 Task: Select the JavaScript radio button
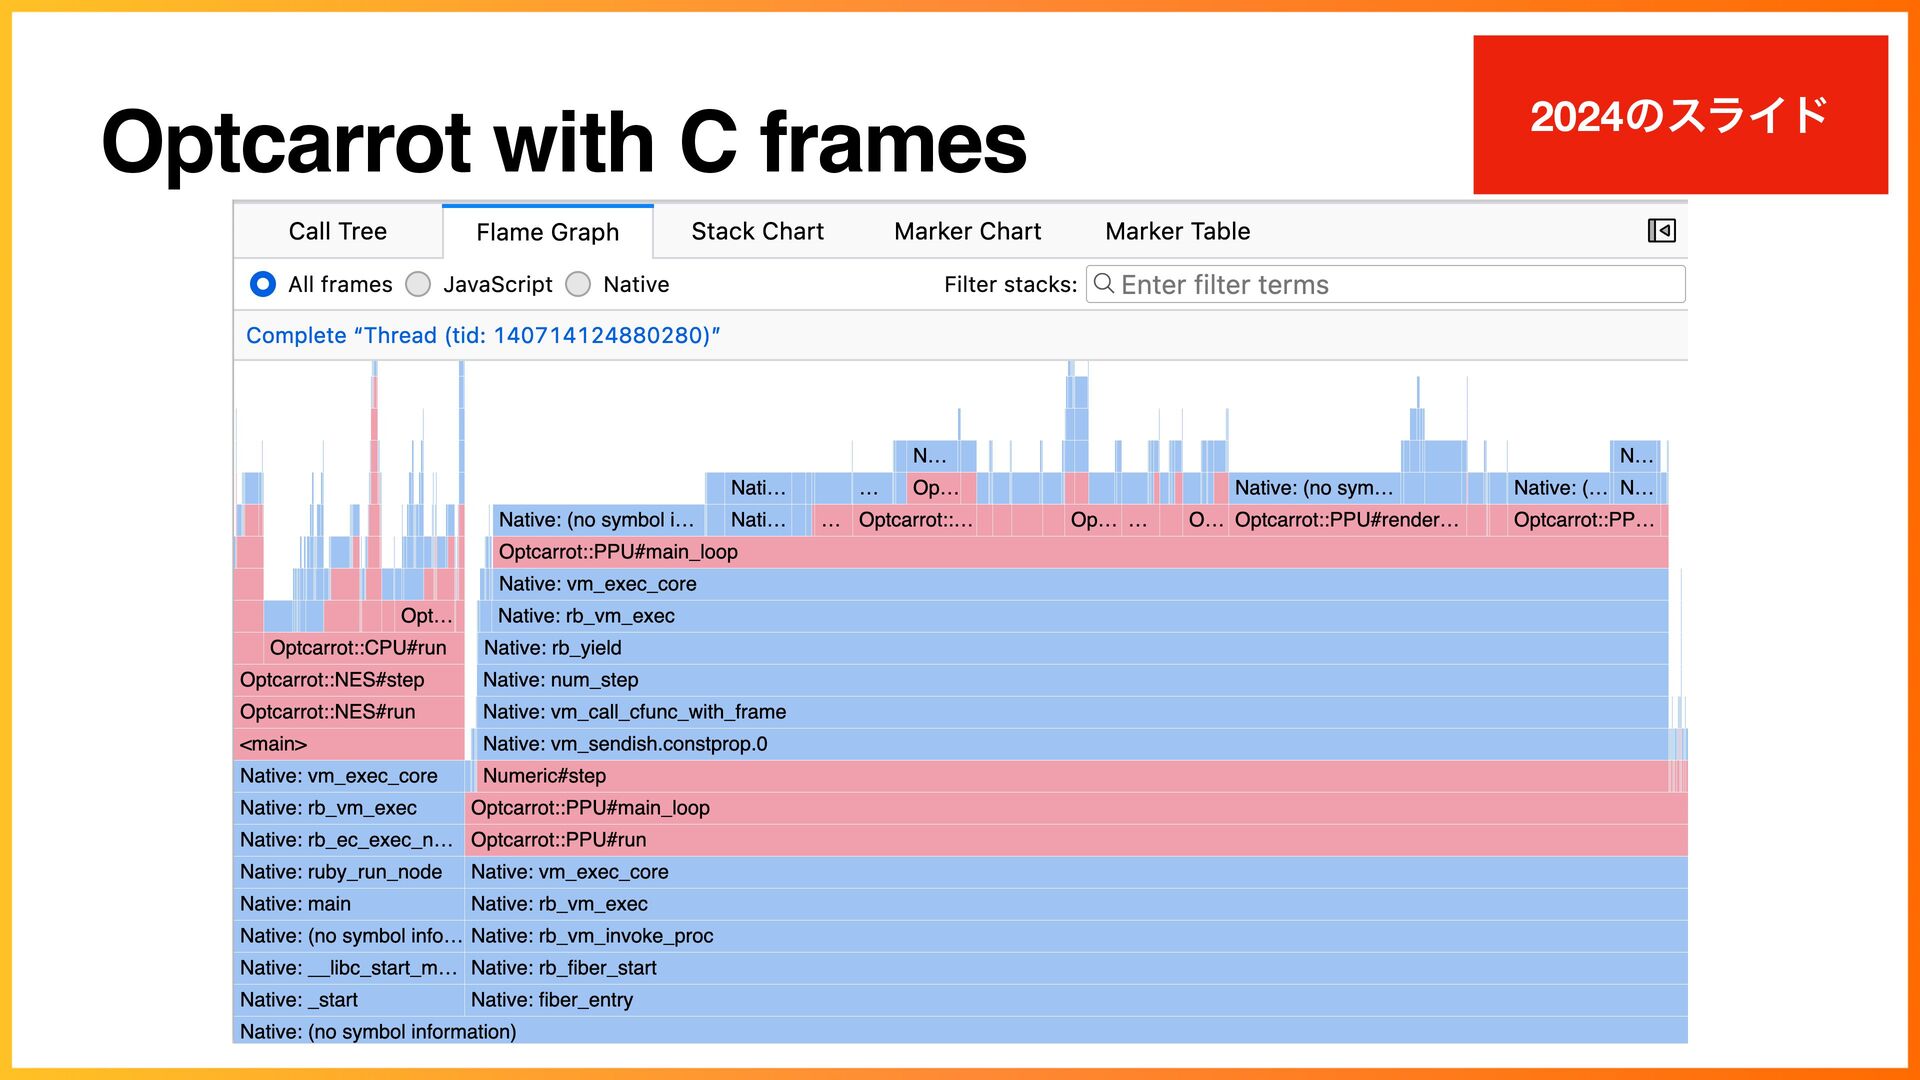[x=418, y=284]
